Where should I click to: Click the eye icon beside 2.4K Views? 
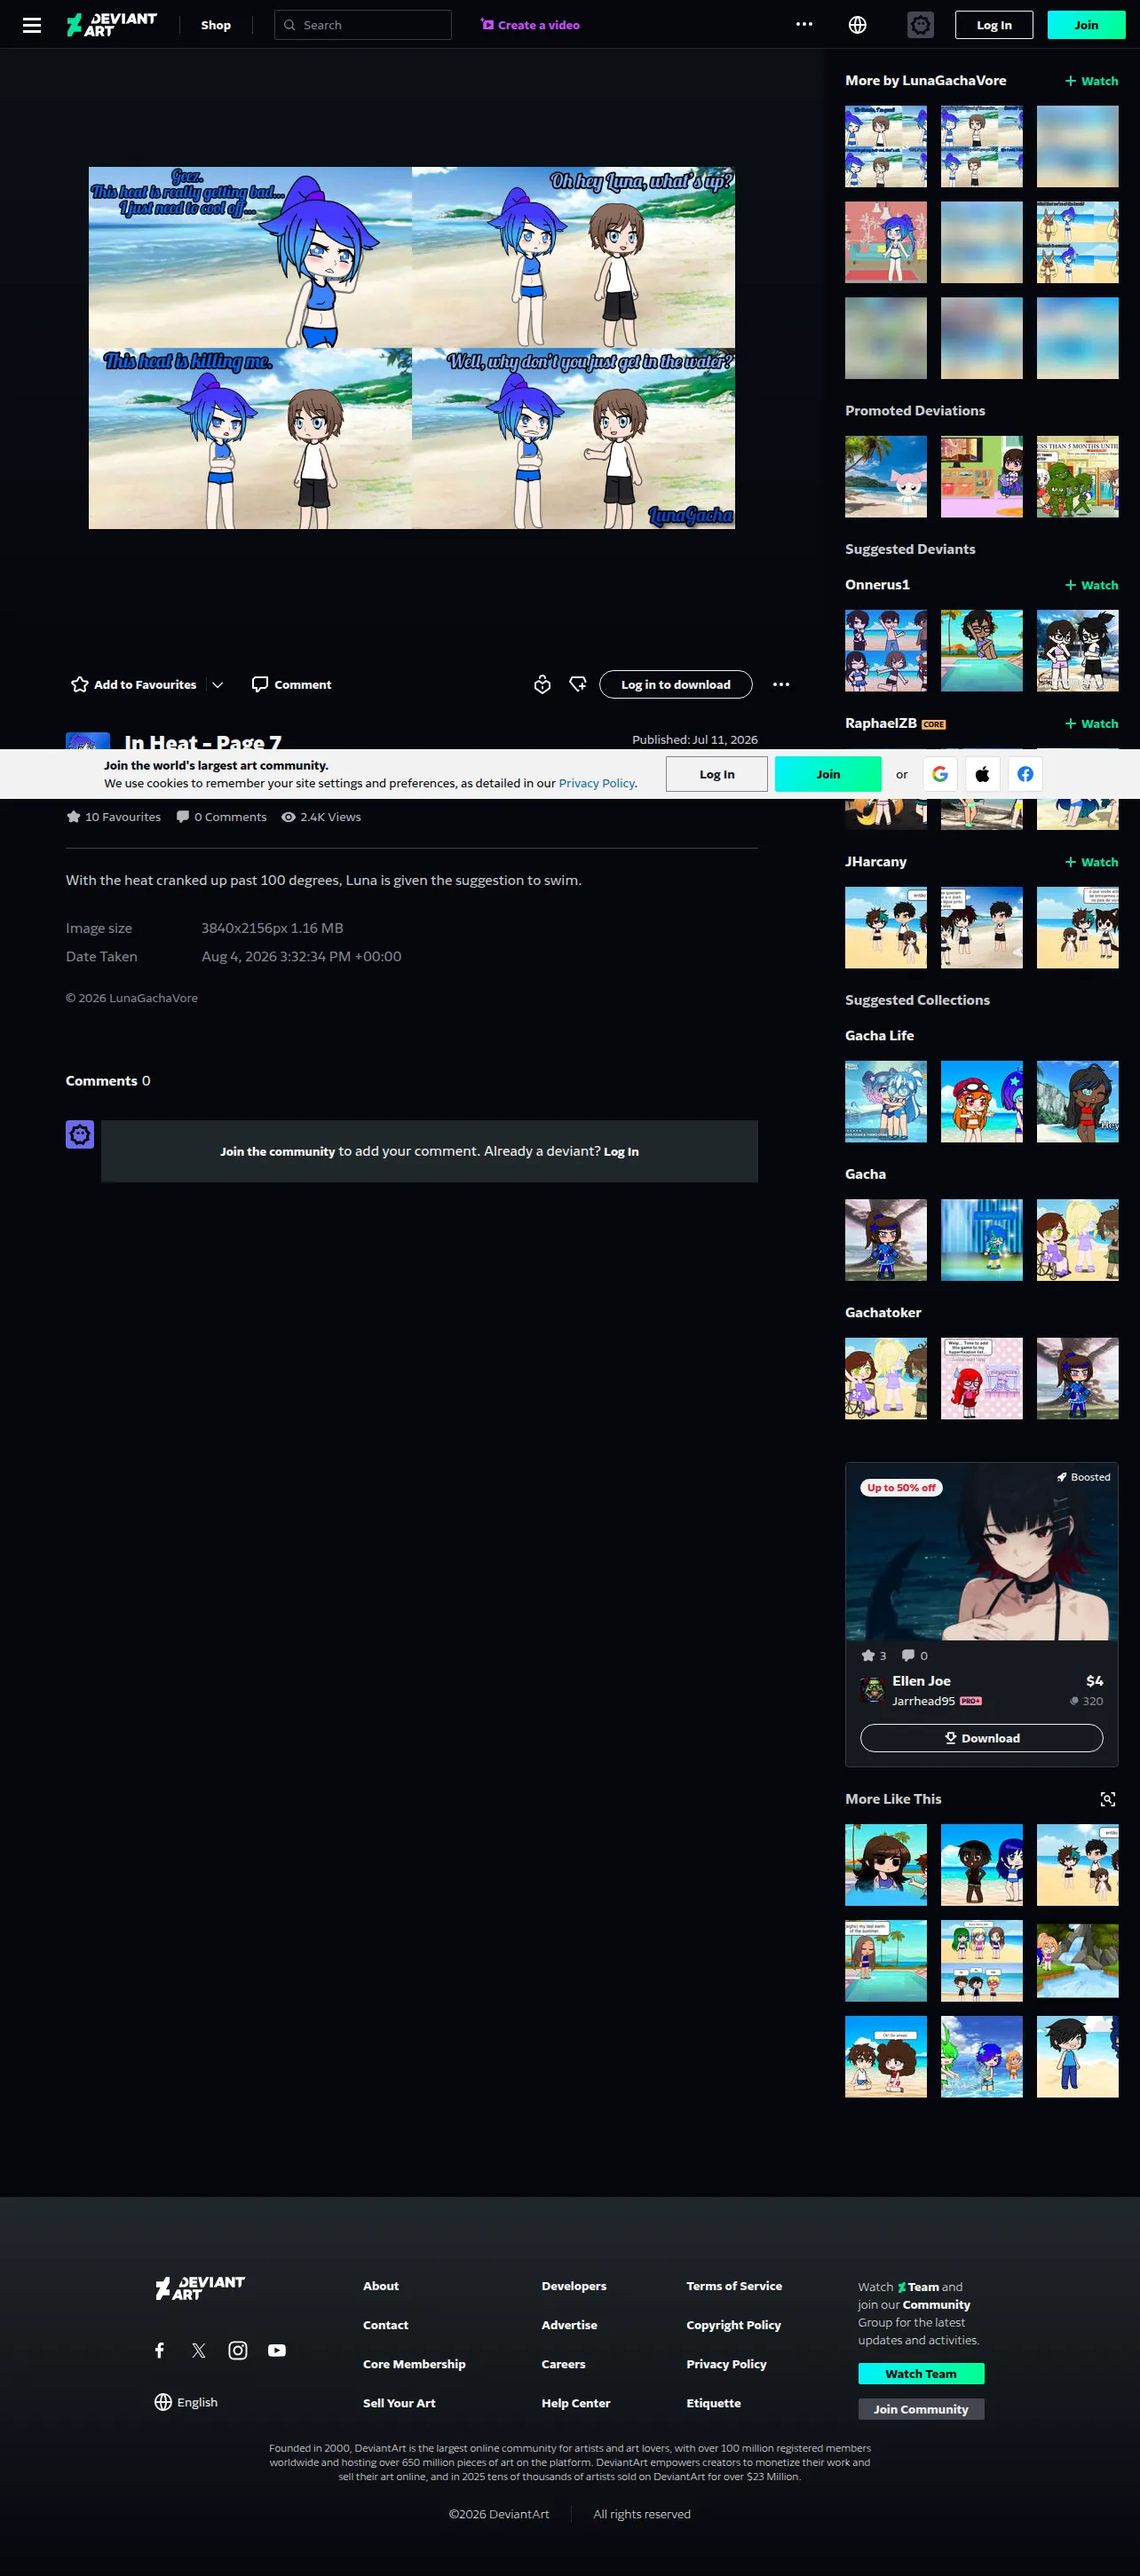(x=288, y=817)
